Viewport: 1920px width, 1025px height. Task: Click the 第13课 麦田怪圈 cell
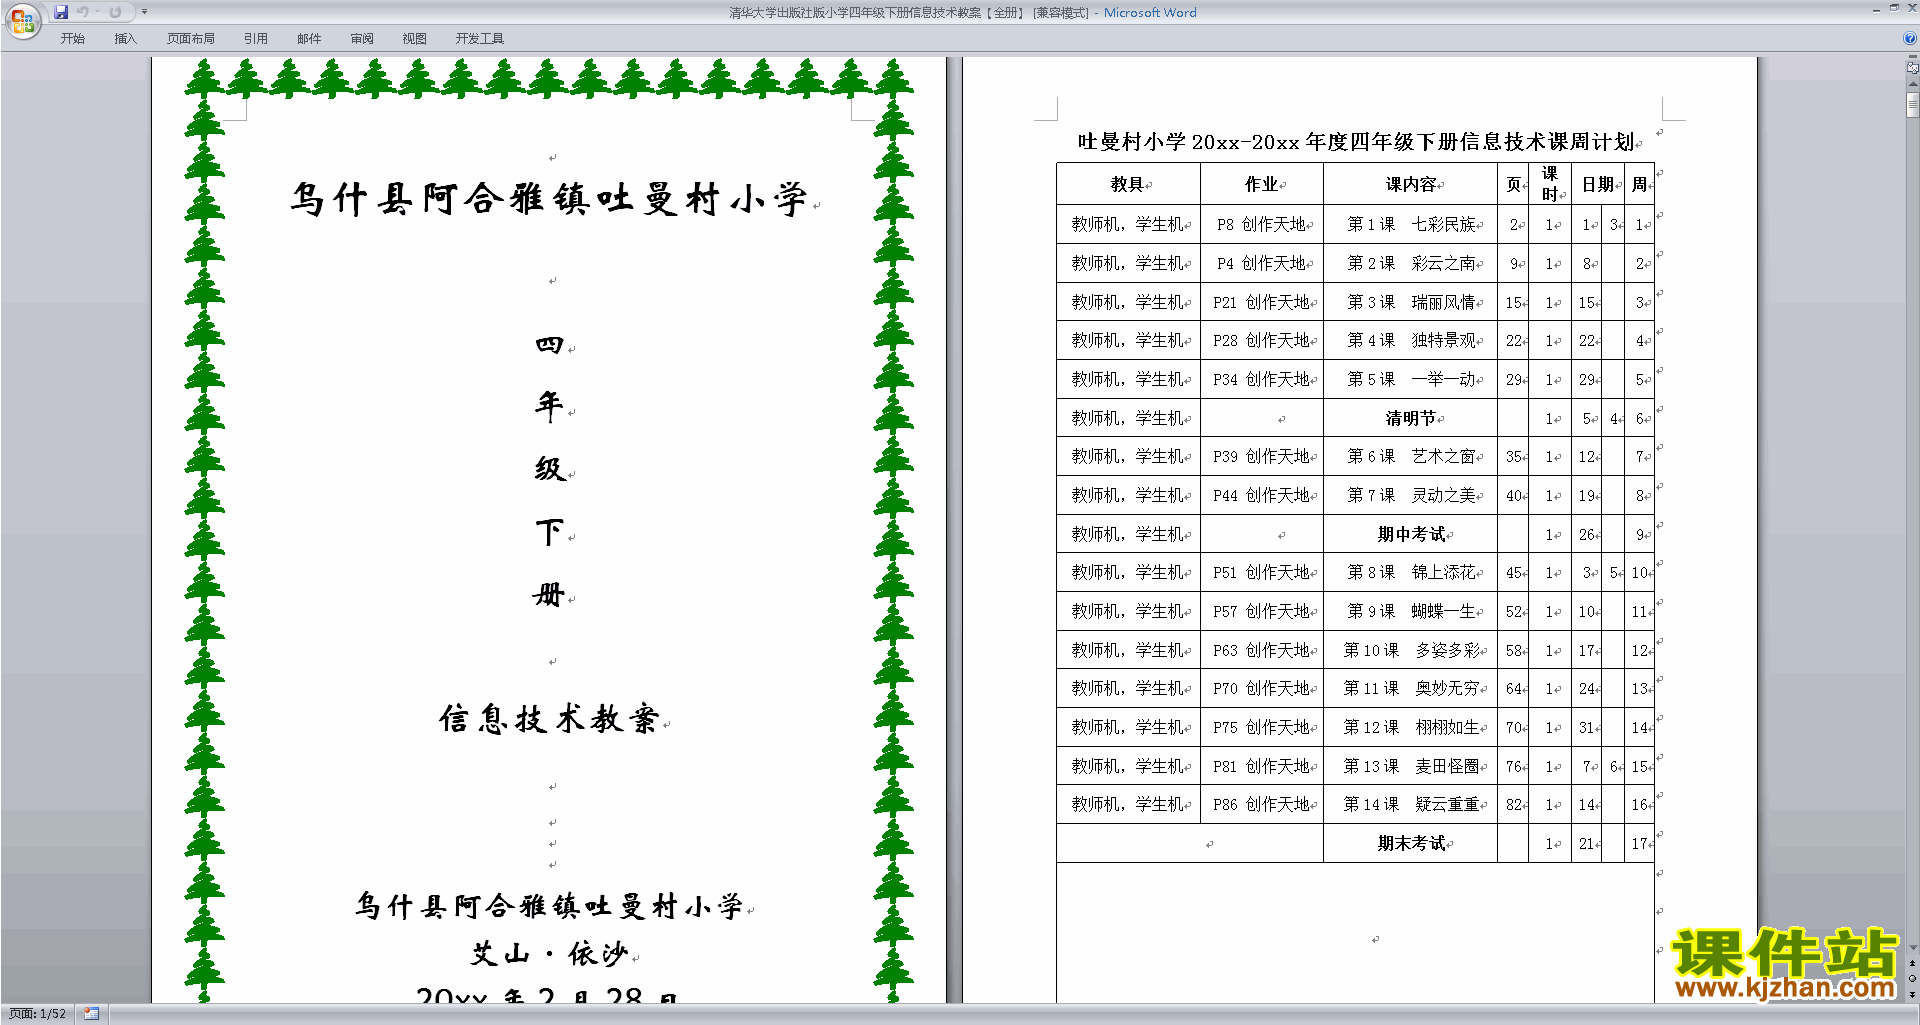[x=1410, y=766]
